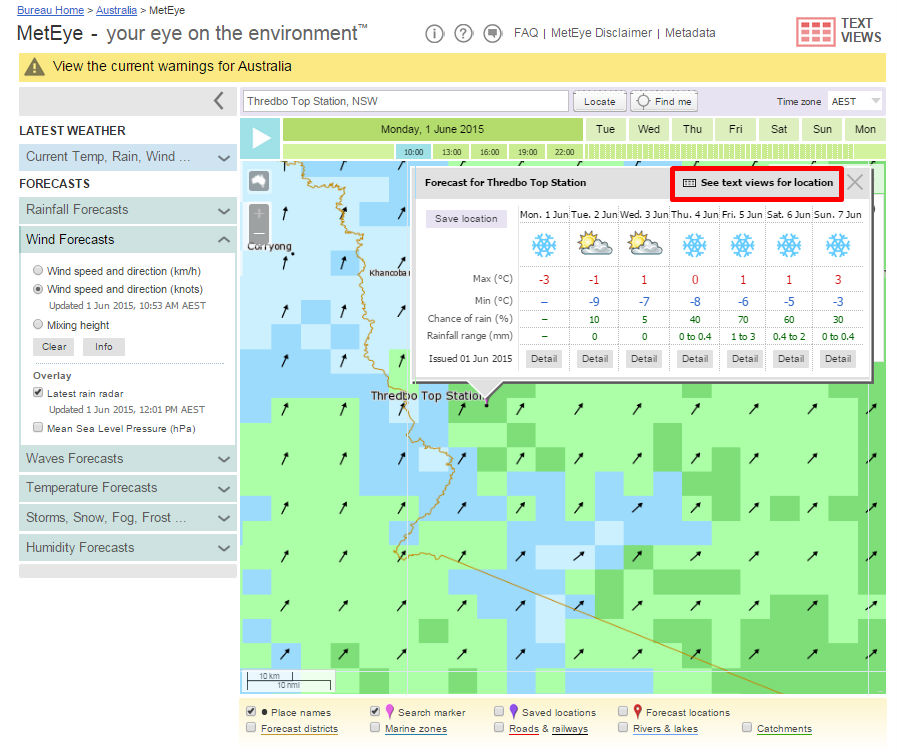The image size is (898, 752).
Task: Click Wednesday 3 Jun partly cloudy icon
Action: (644, 244)
